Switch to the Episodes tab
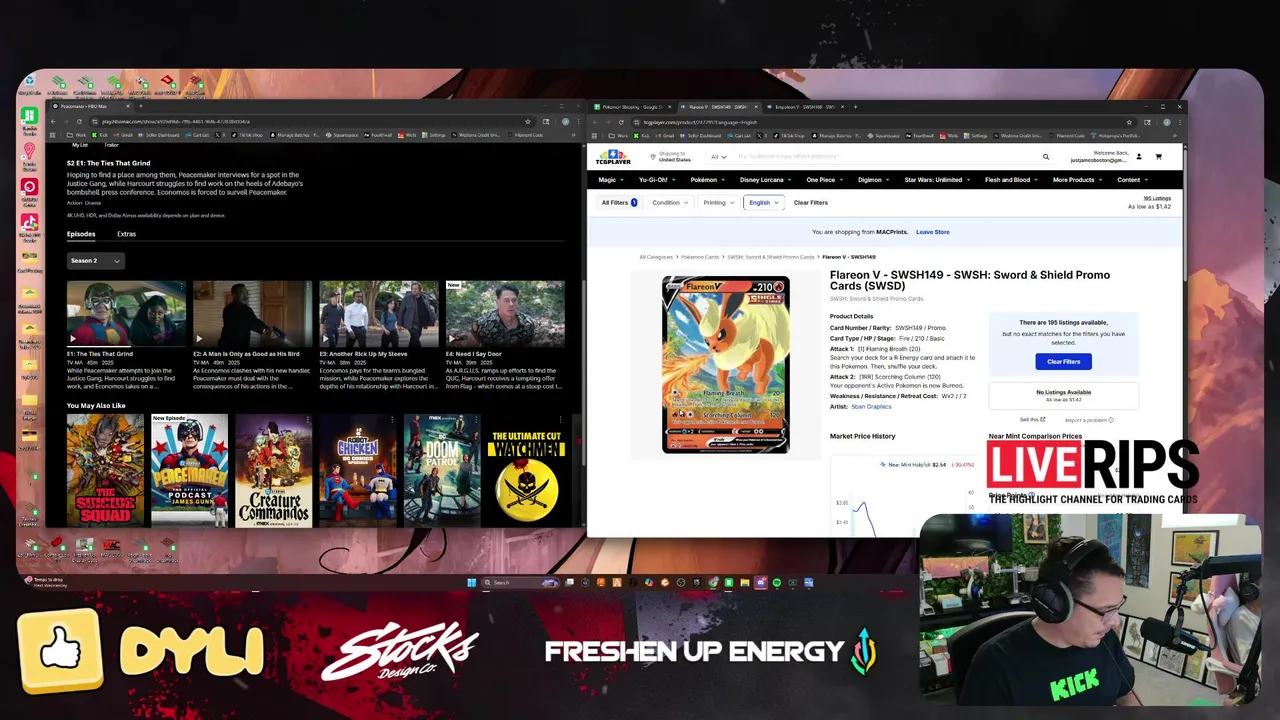The width and height of the screenshot is (1280, 720). coord(81,234)
